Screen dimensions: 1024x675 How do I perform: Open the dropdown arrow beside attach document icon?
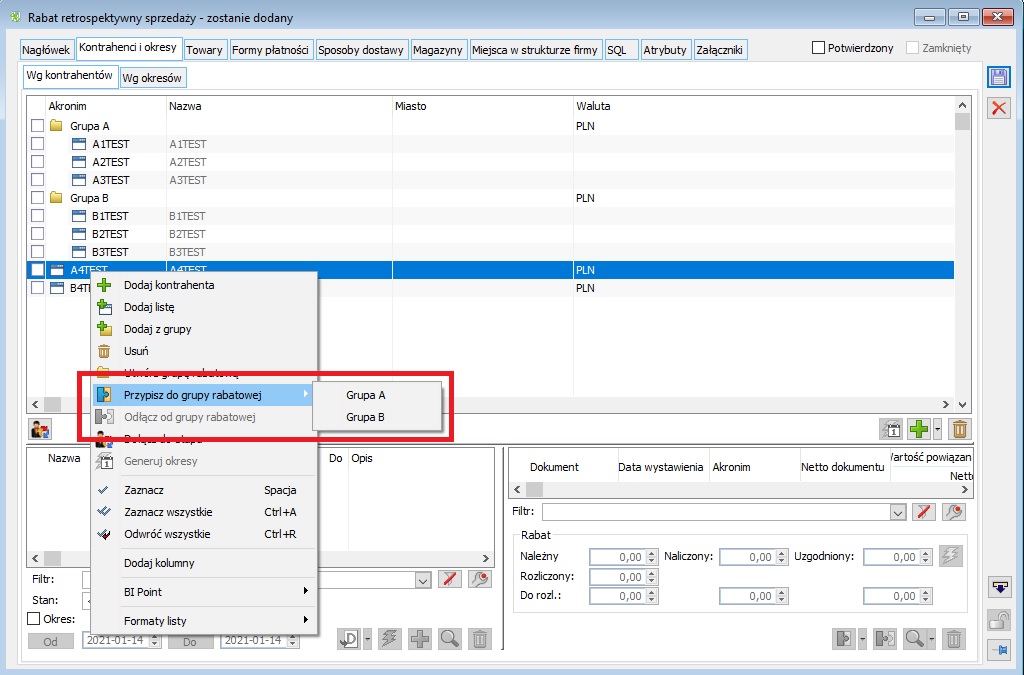pyautogui.click(x=862, y=638)
